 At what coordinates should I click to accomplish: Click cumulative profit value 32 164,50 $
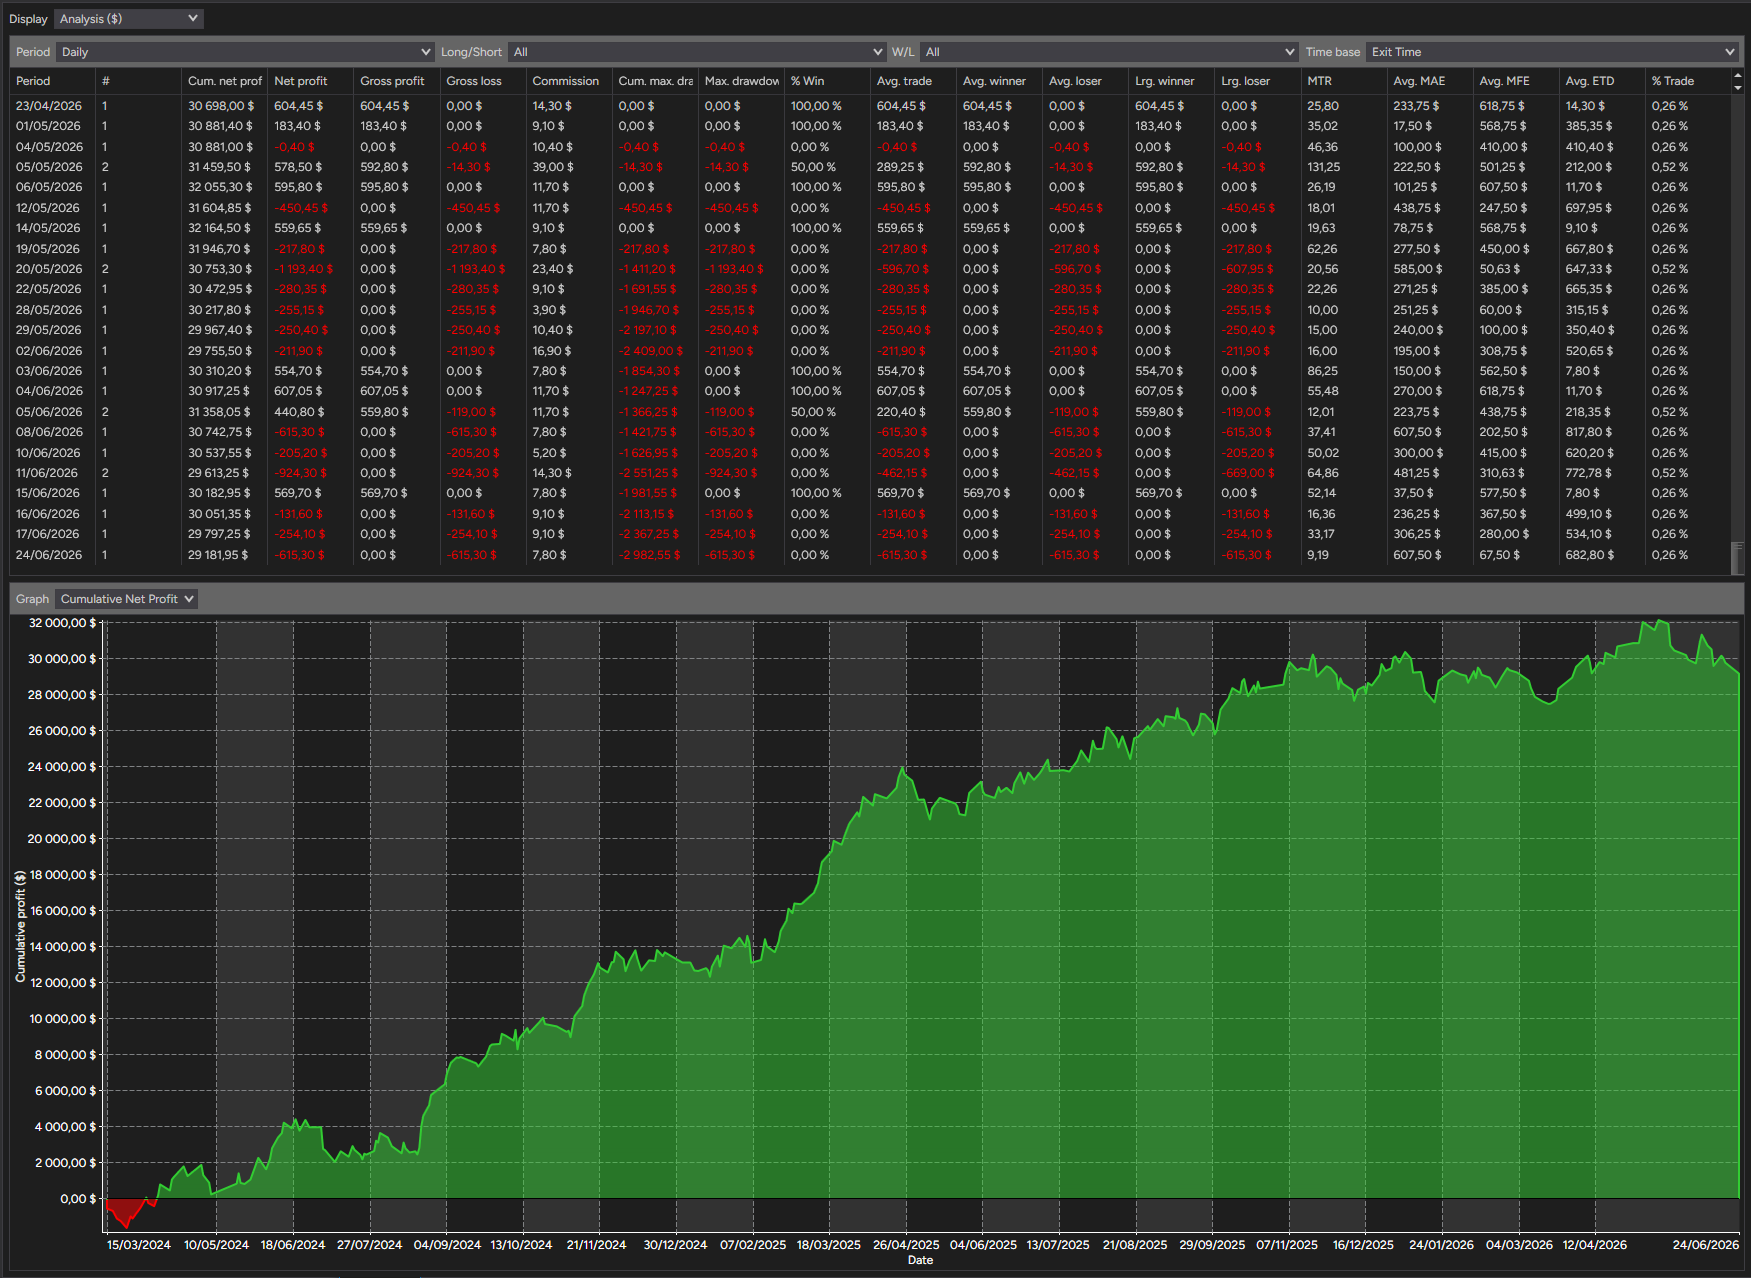[x=220, y=228]
